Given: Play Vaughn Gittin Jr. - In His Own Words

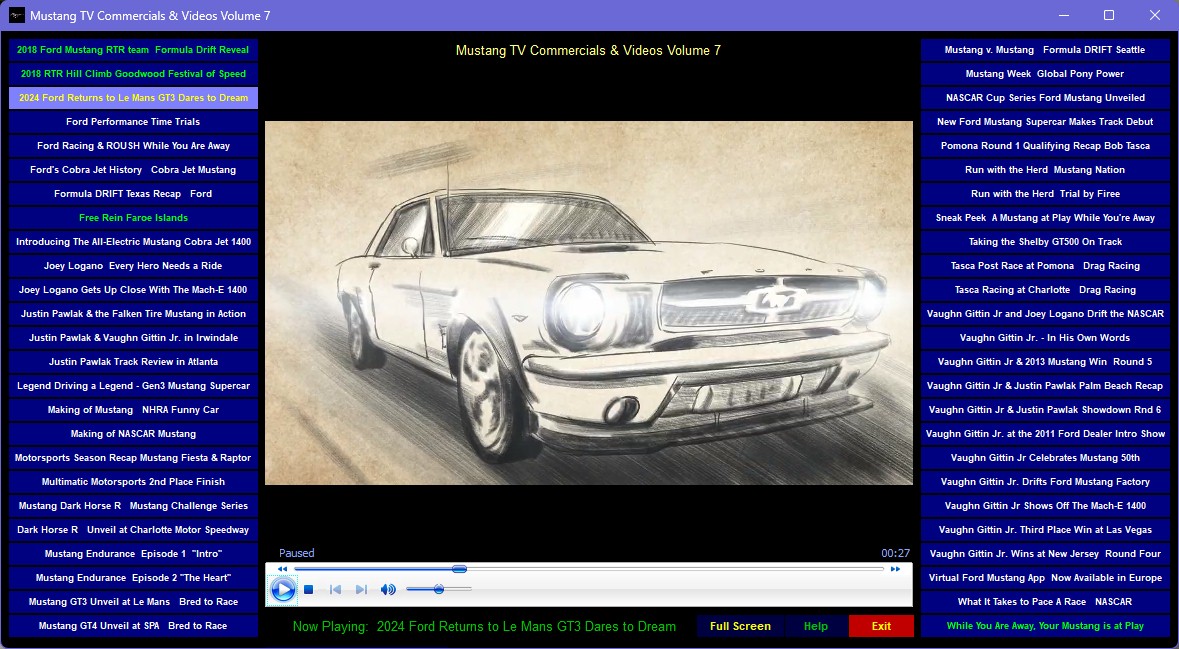Looking at the screenshot, I should coord(1045,338).
